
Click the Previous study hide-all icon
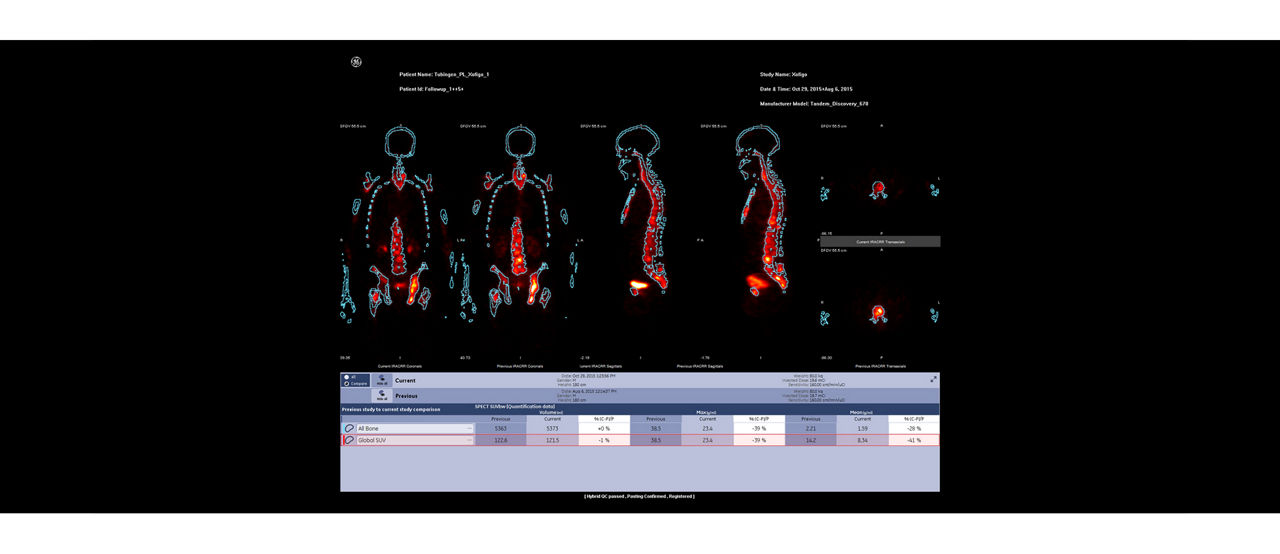tap(381, 396)
